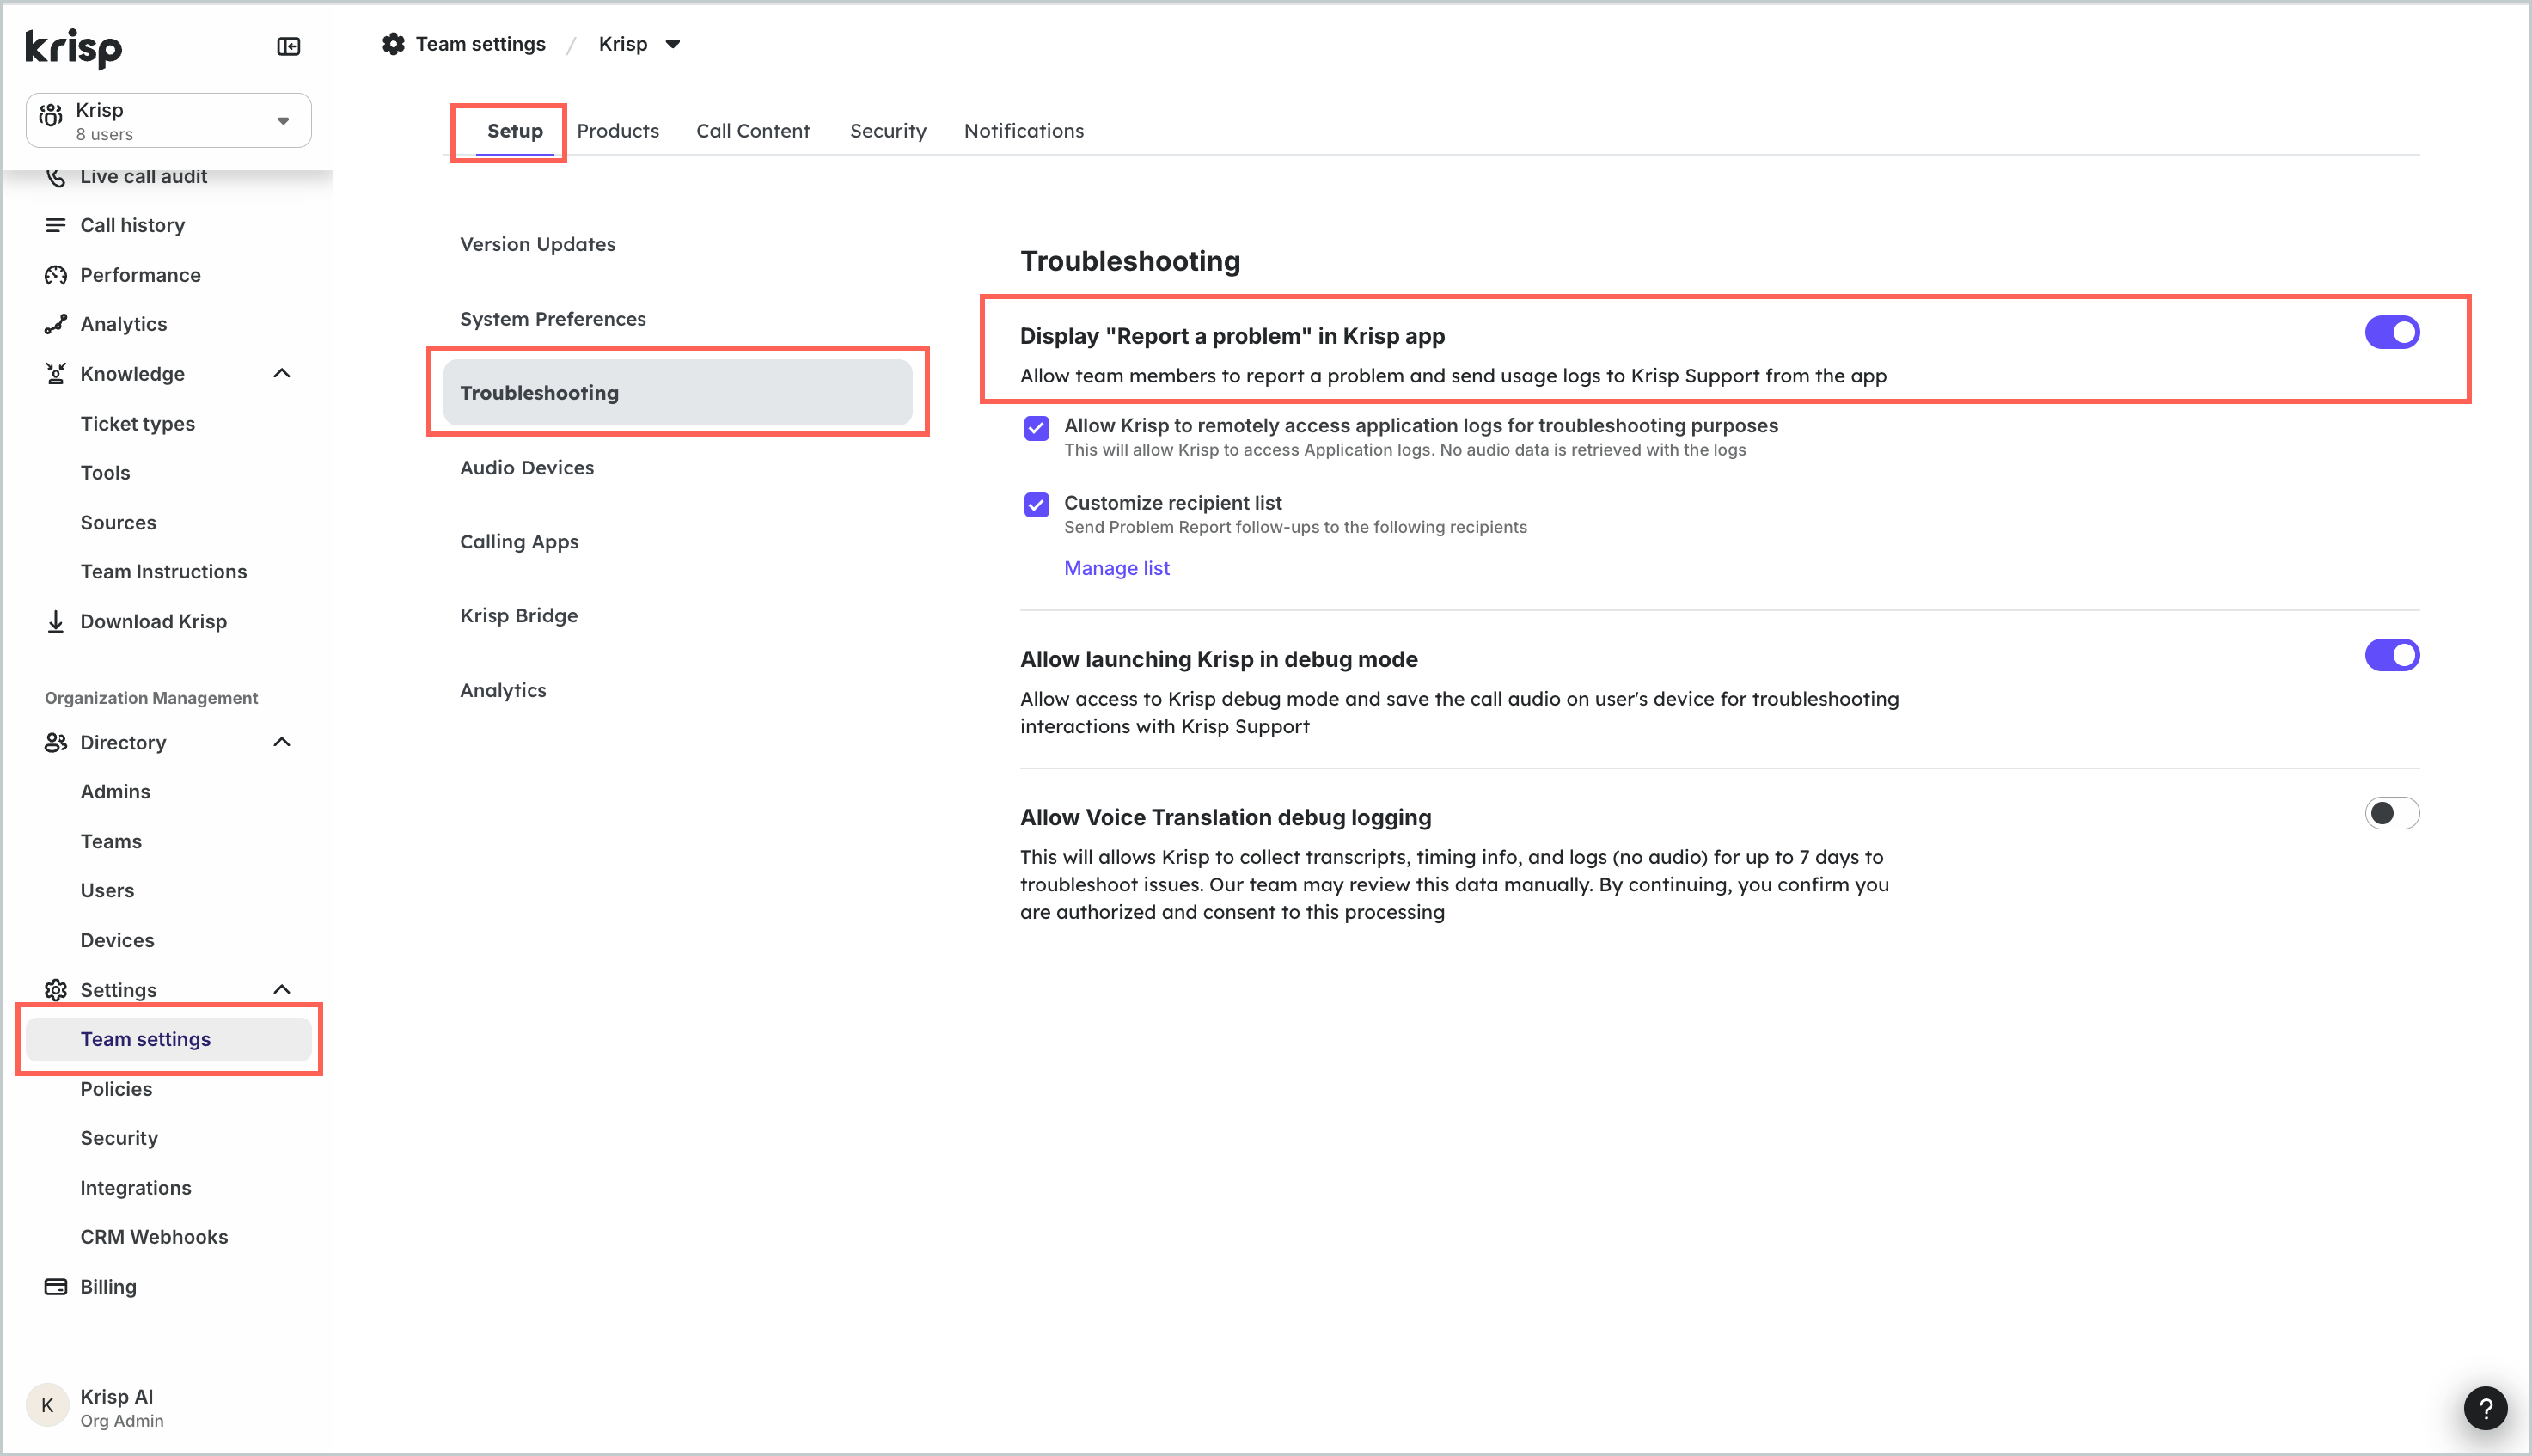Switch to the Notifications tab
This screenshot has width=2532, height=1456.
coord(1023,131)
